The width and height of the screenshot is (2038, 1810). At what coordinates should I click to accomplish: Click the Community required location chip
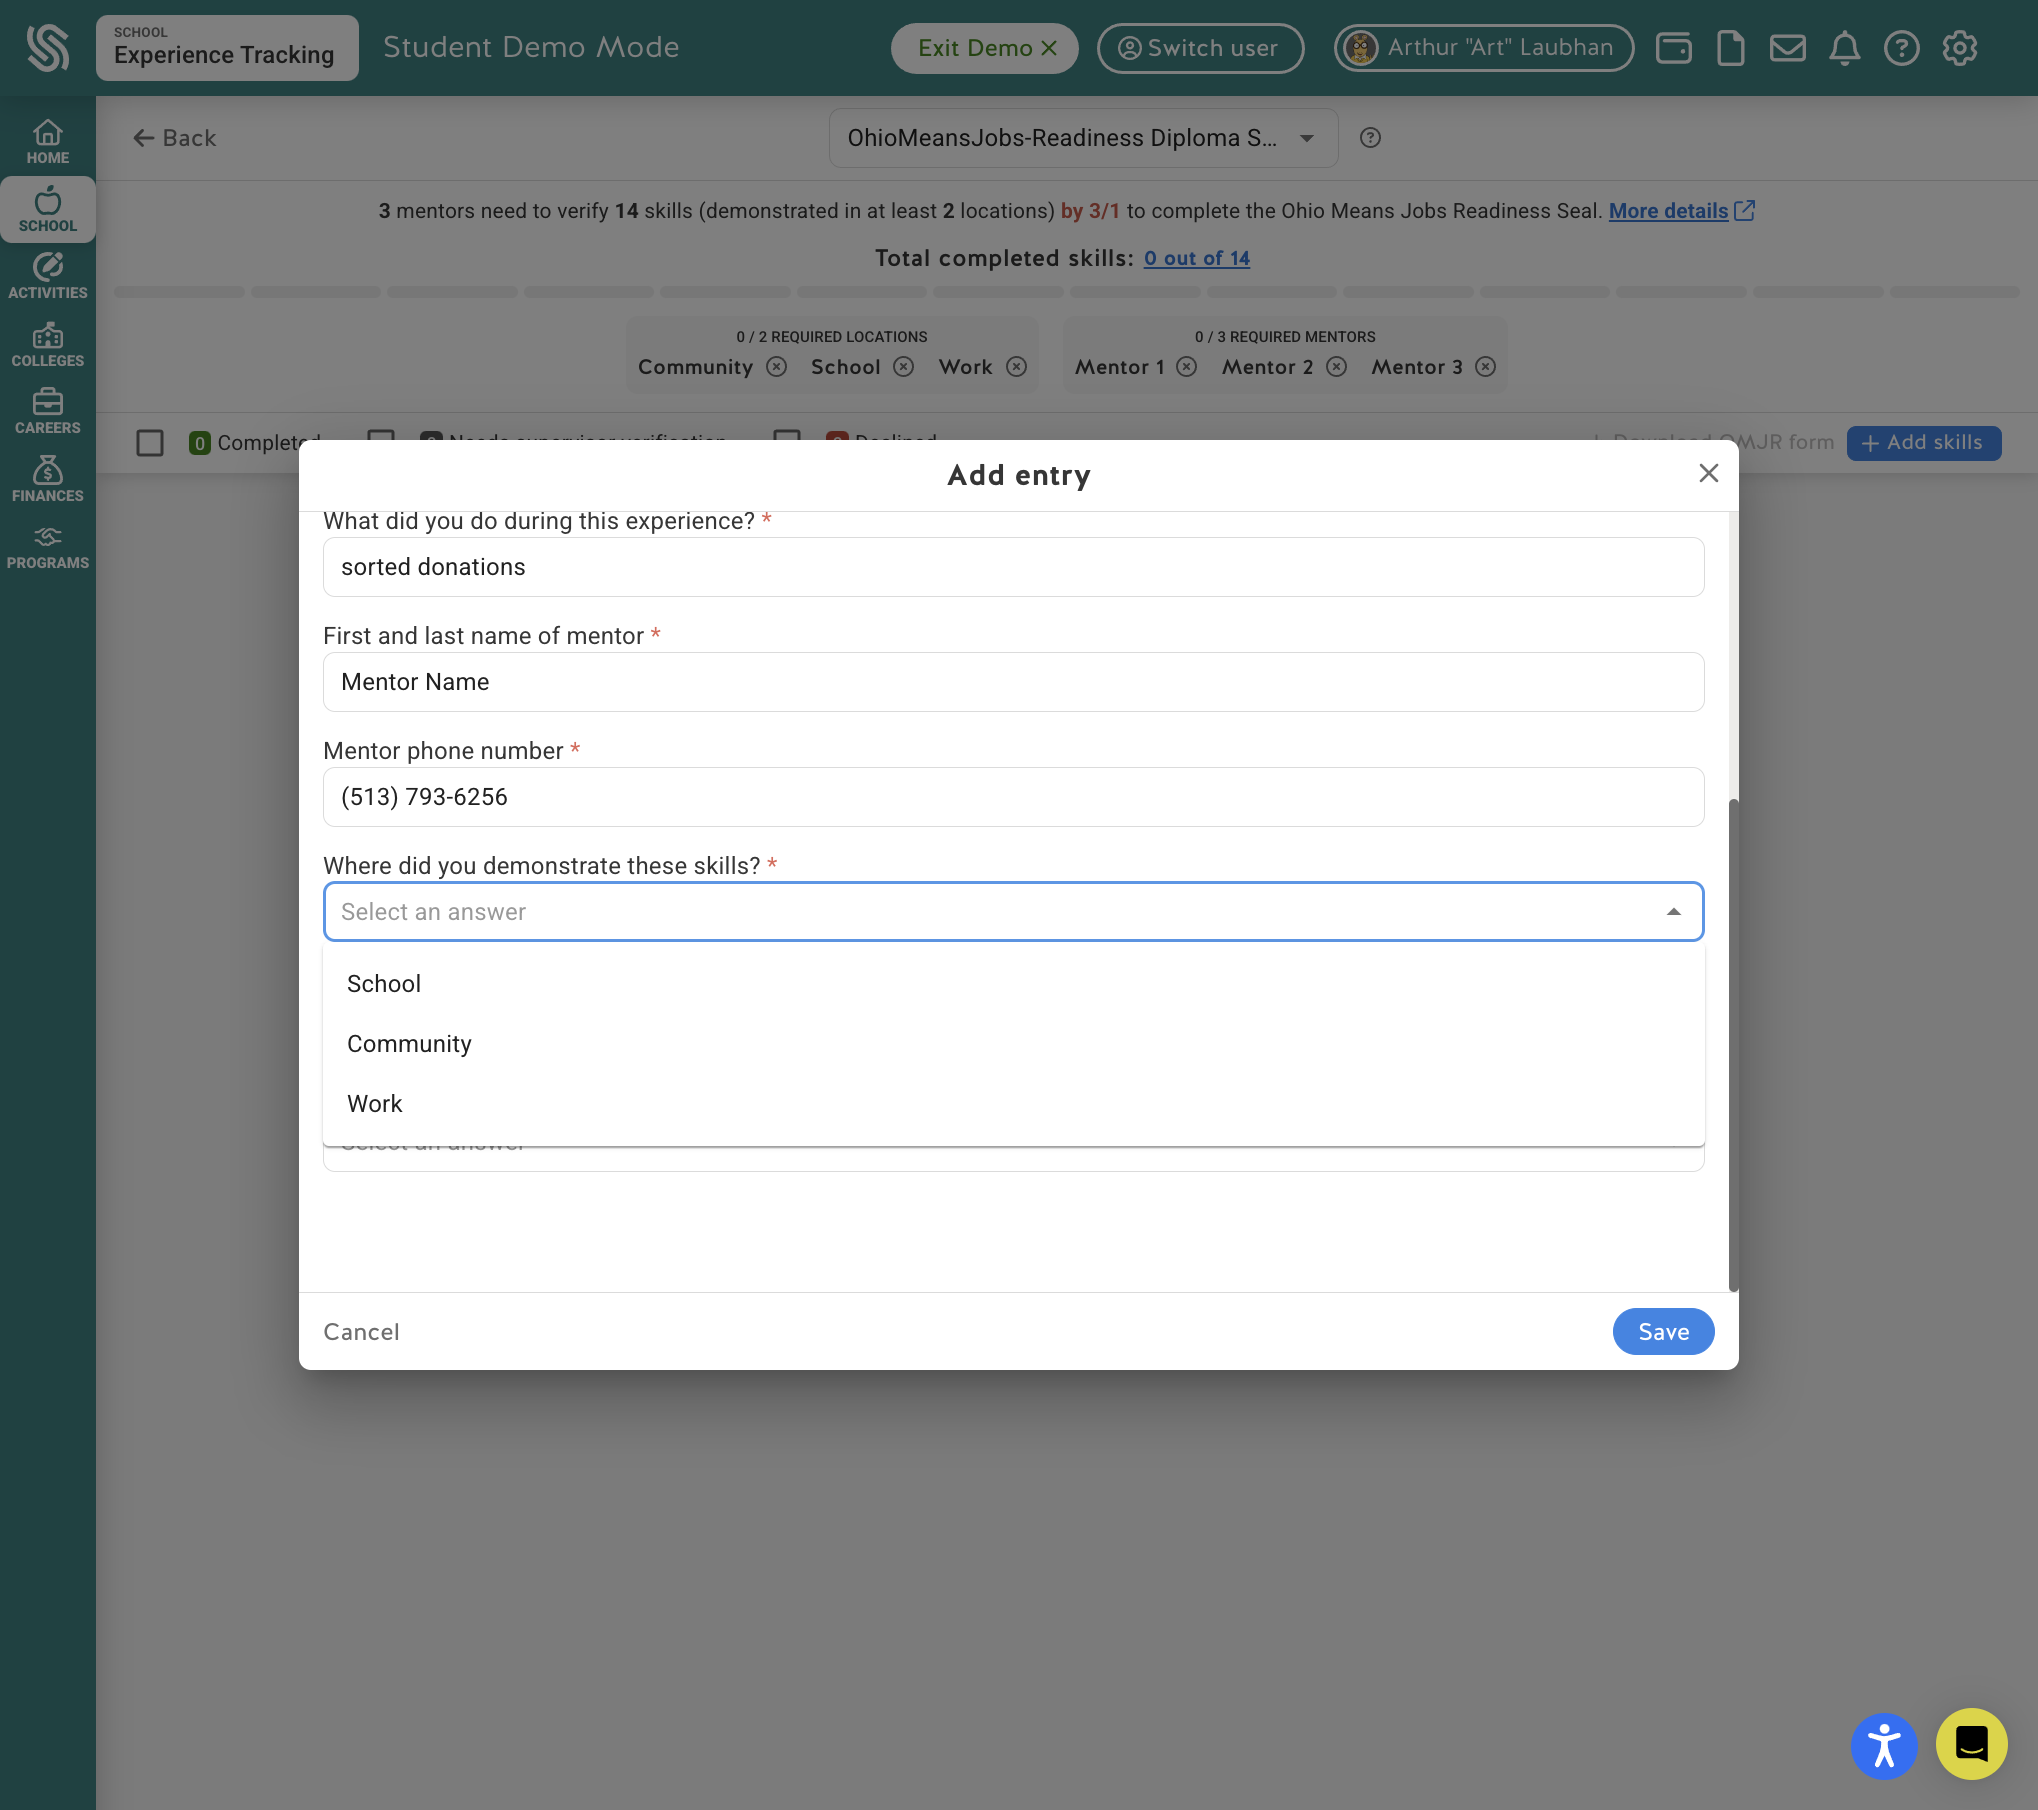coord(712,367)
